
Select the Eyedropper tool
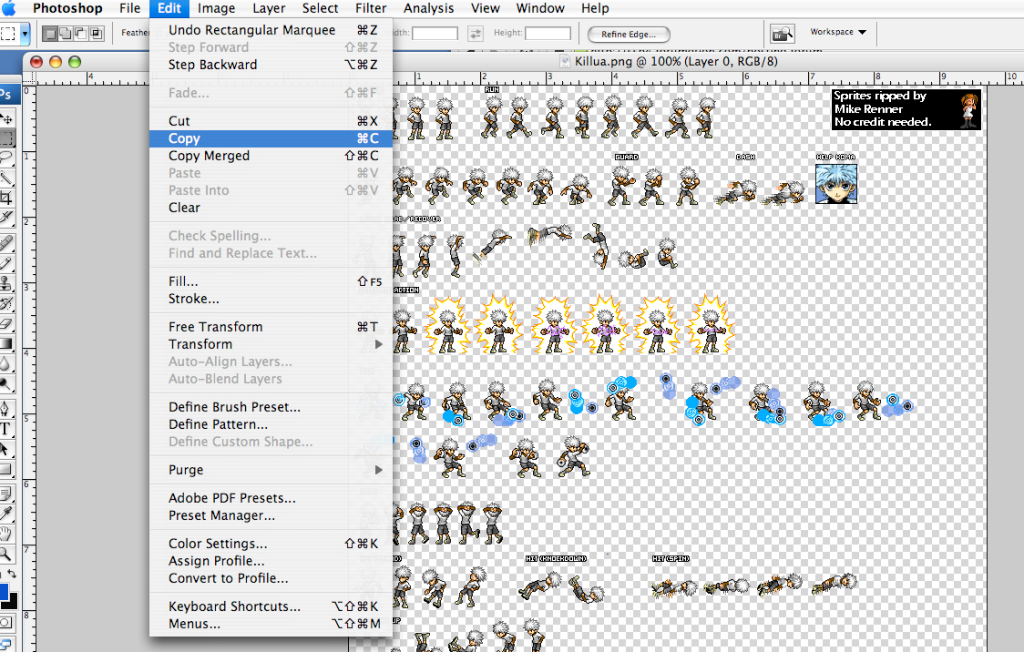7,514
